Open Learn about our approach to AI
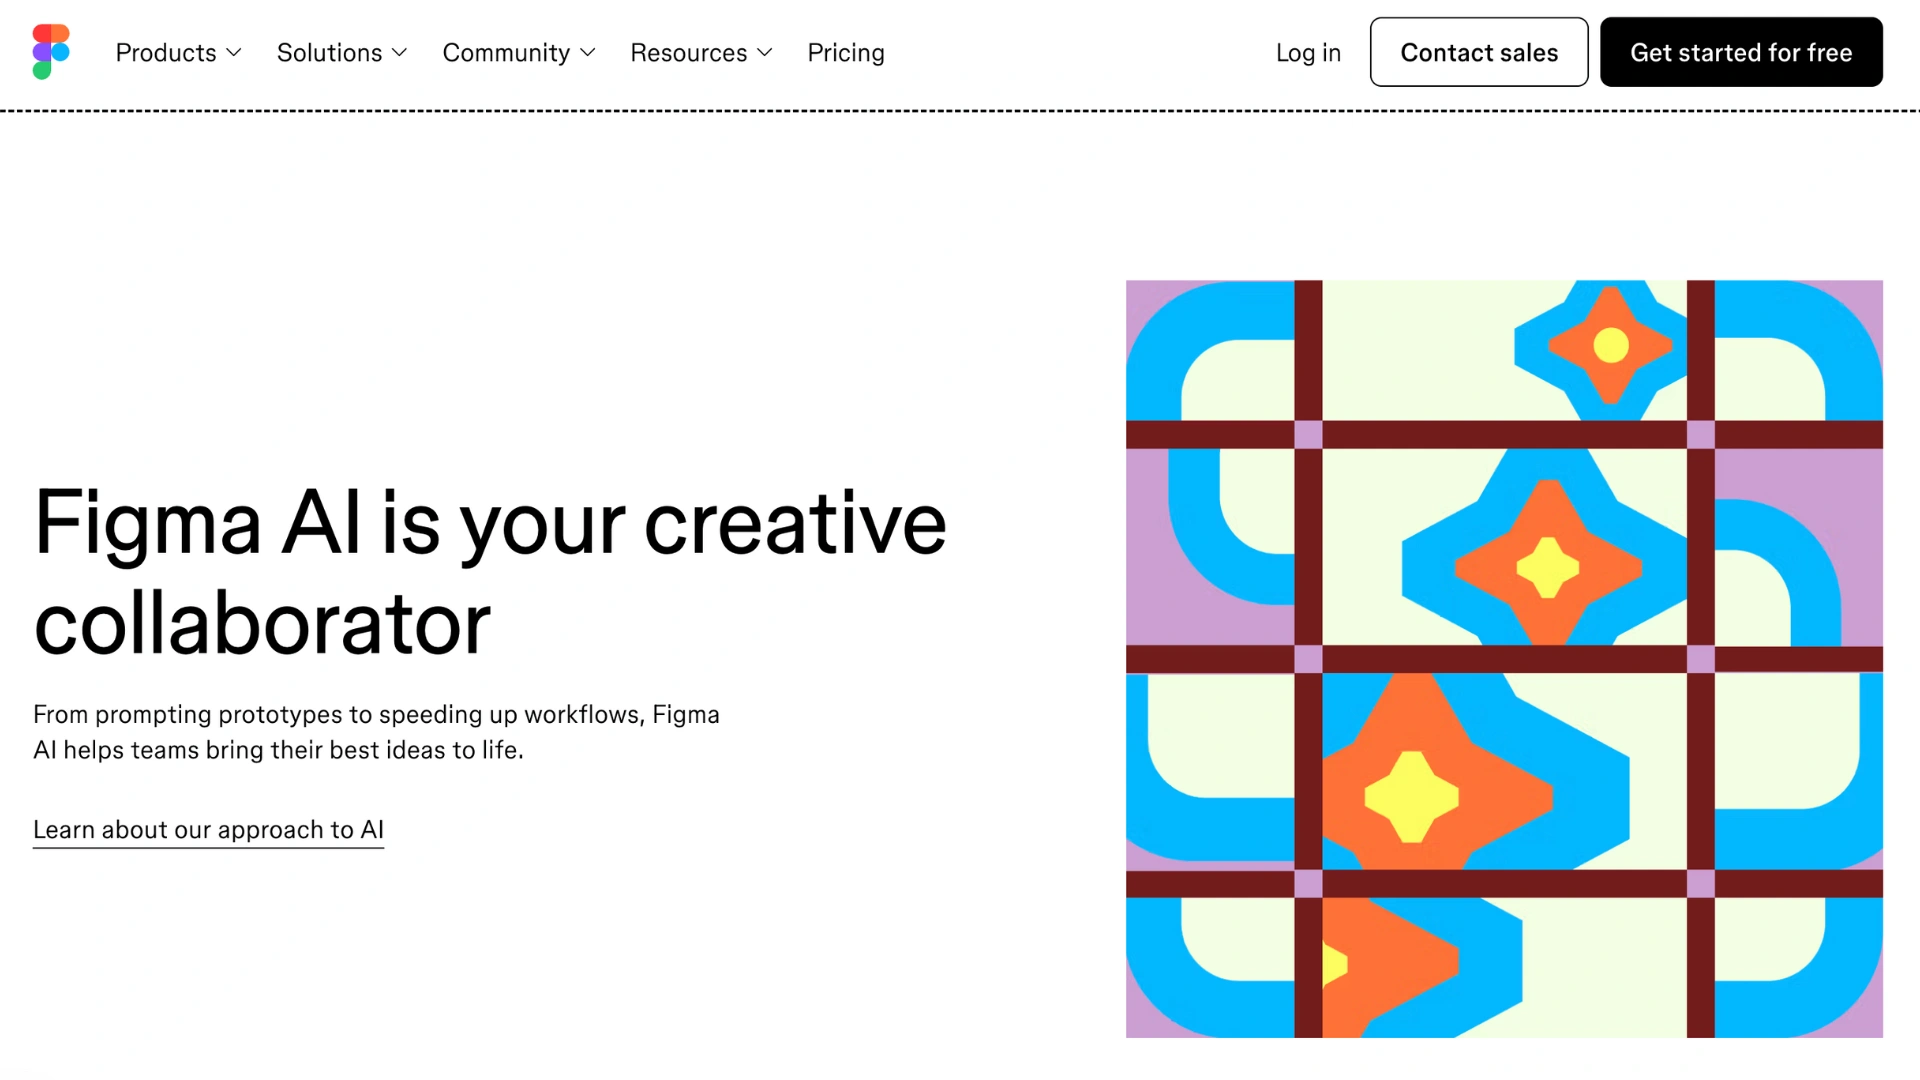 [208, 830]
